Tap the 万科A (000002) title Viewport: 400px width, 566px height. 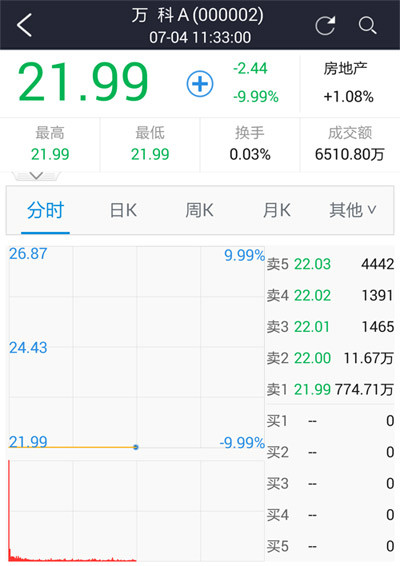(x=197, y=16)
